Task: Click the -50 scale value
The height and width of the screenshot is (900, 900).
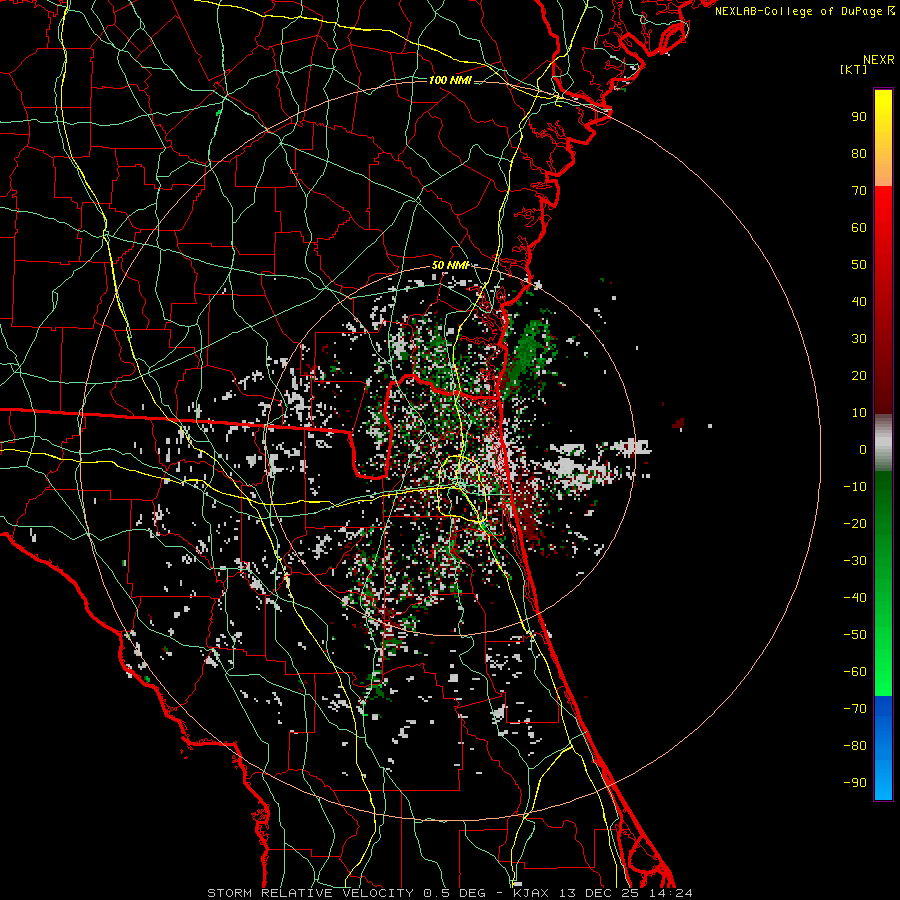Action: tap(855, 635)
